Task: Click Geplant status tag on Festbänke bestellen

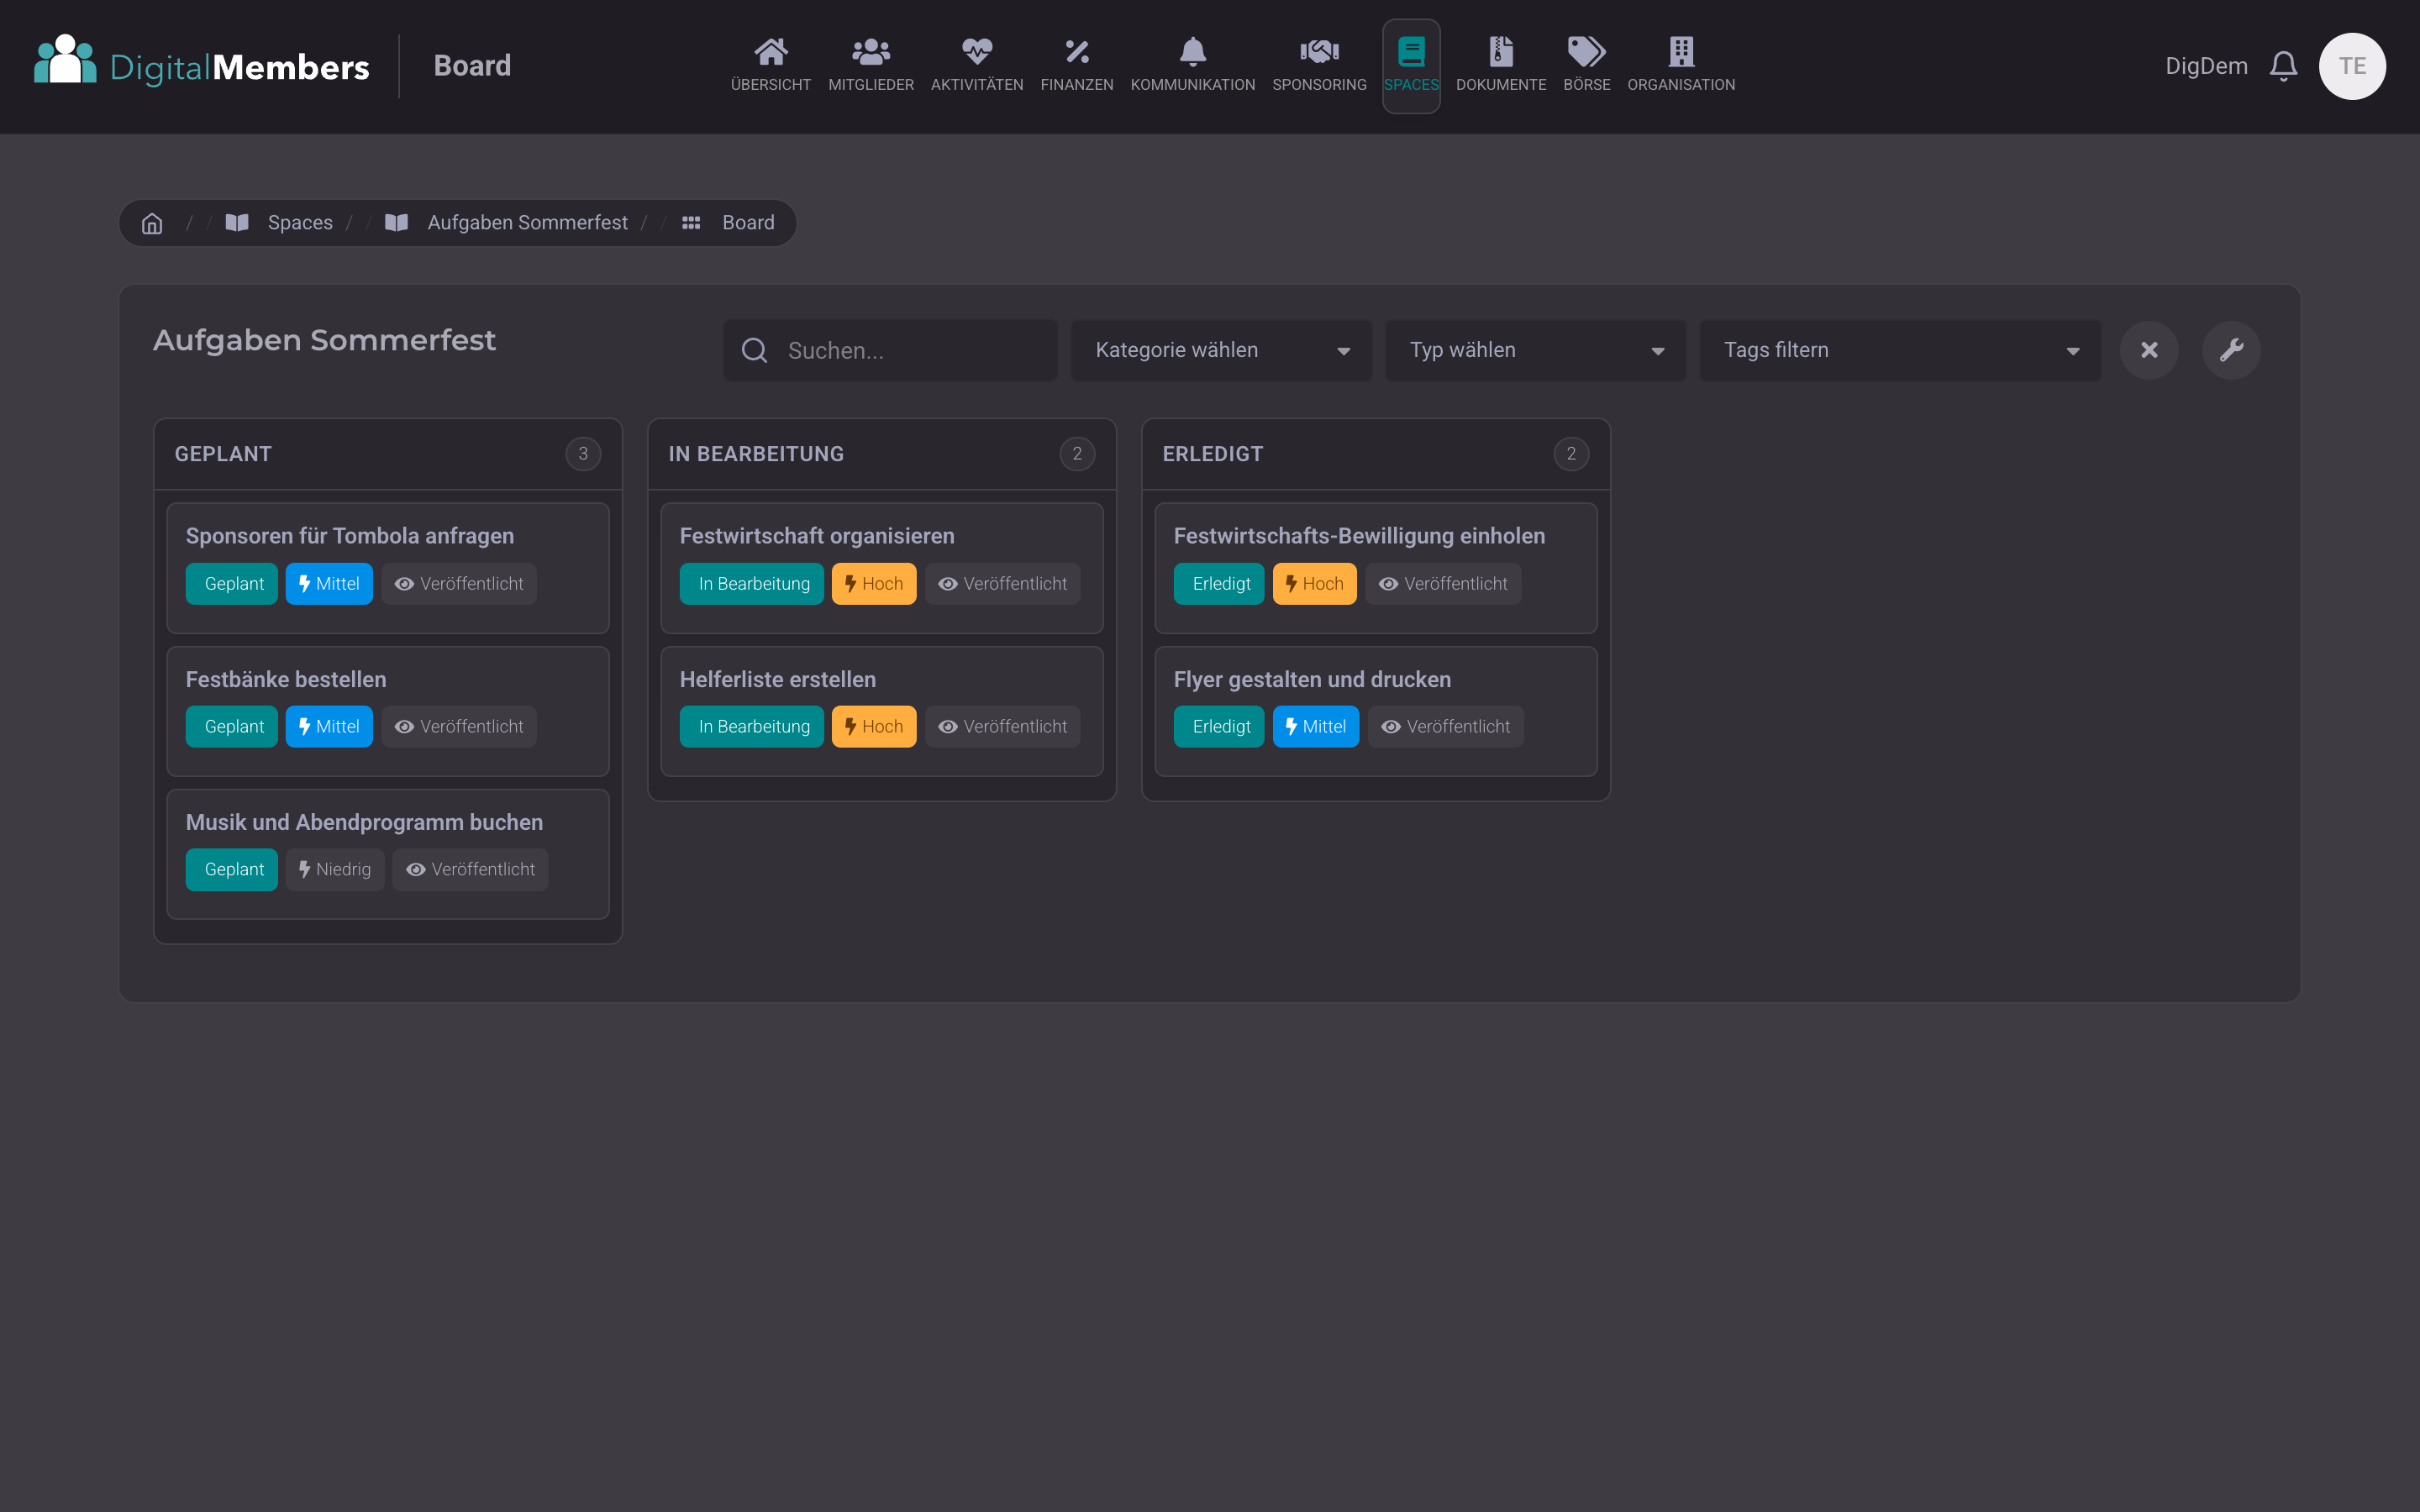Action: (232, 727)
